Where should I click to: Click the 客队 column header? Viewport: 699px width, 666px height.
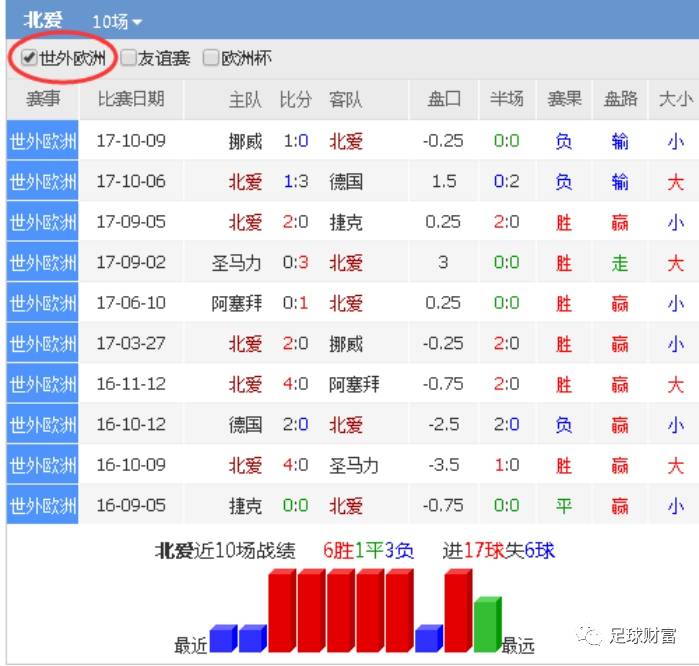click(346, 99)
